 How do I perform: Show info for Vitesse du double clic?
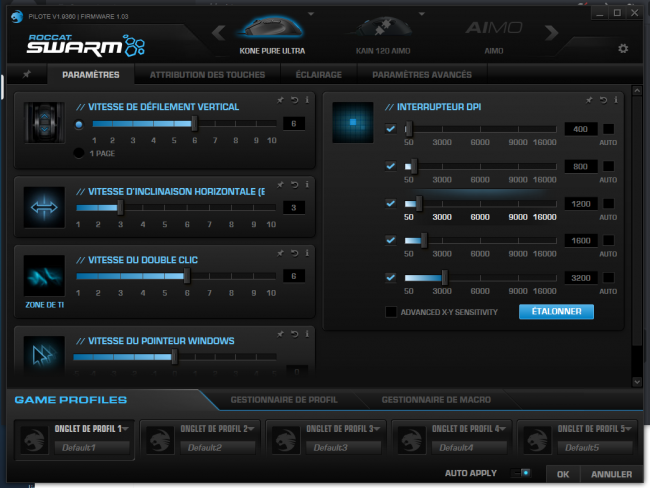[307, 253]
